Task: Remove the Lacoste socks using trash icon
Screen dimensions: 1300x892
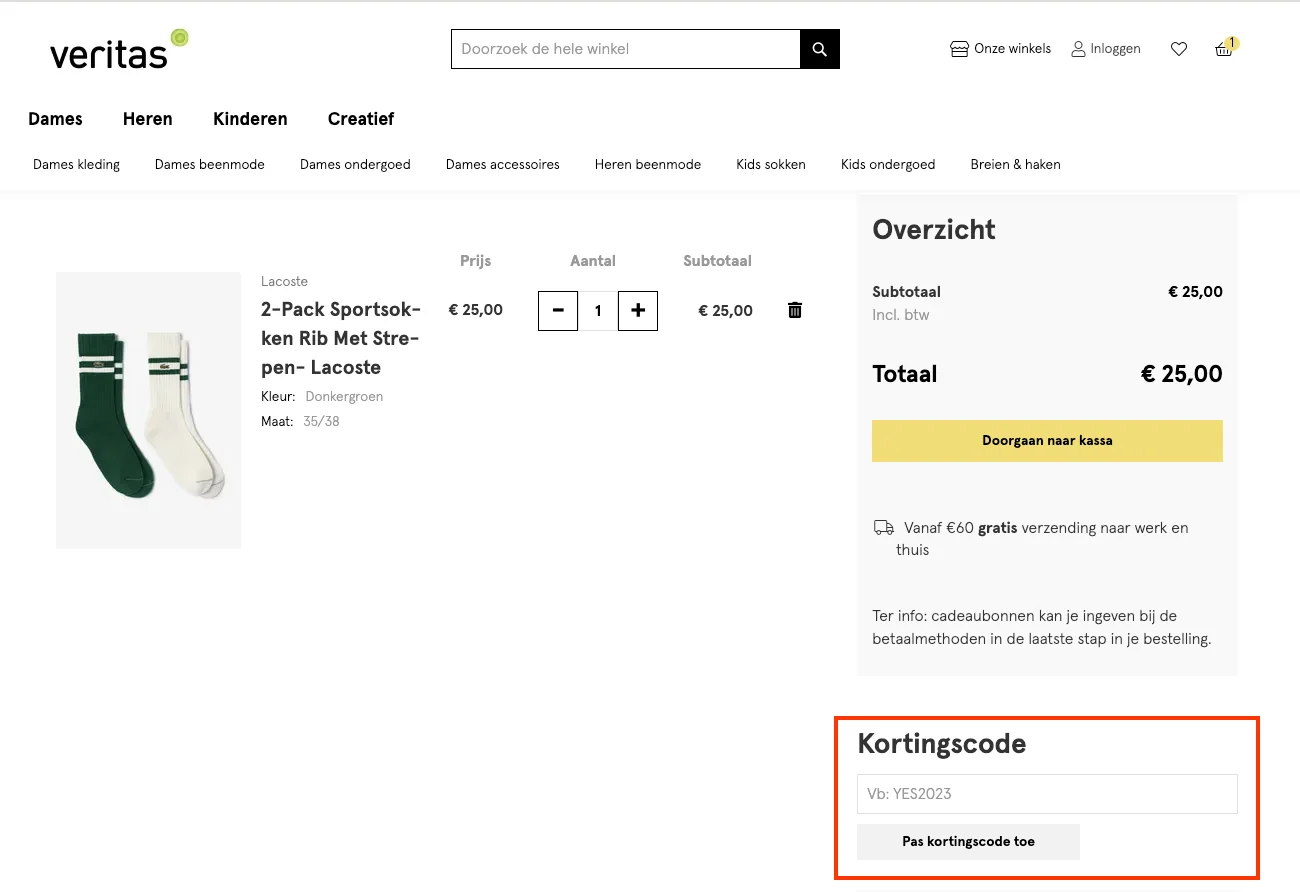Action: point(794,310)
